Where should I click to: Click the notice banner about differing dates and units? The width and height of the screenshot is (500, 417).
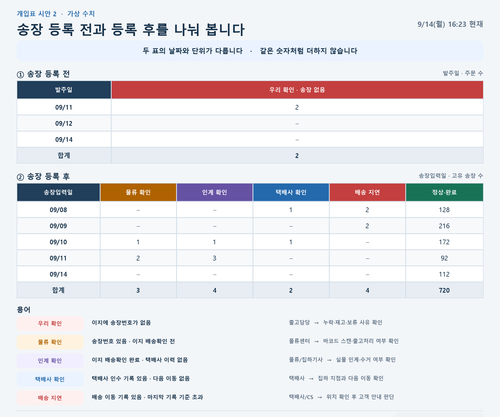[250, 51]
